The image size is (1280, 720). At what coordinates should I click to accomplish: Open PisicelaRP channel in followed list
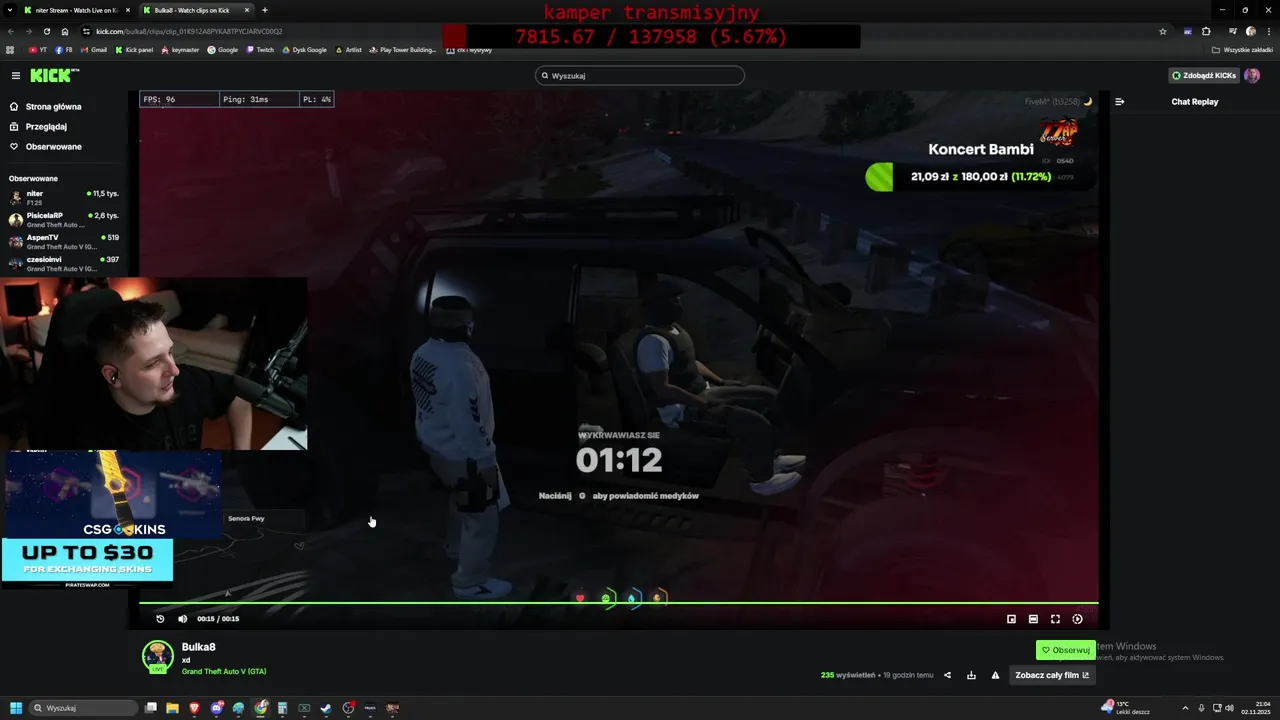64,219
